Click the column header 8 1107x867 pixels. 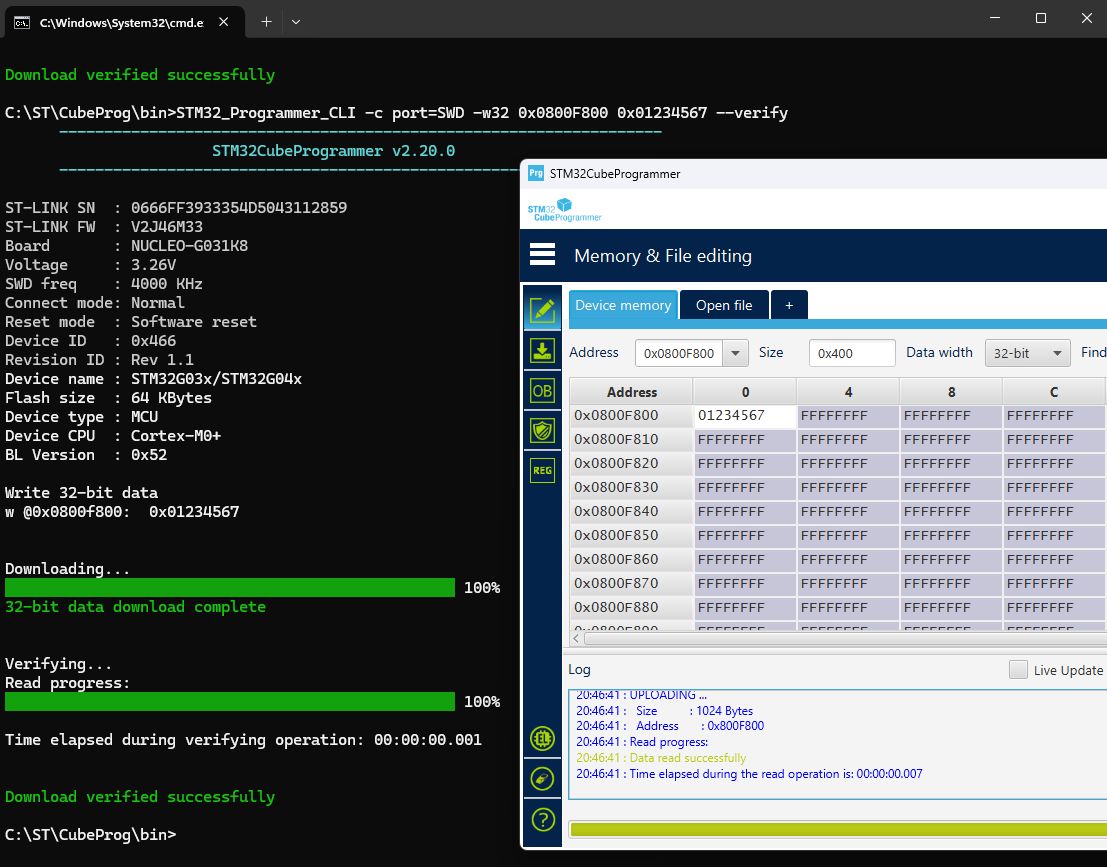(951, 392)
